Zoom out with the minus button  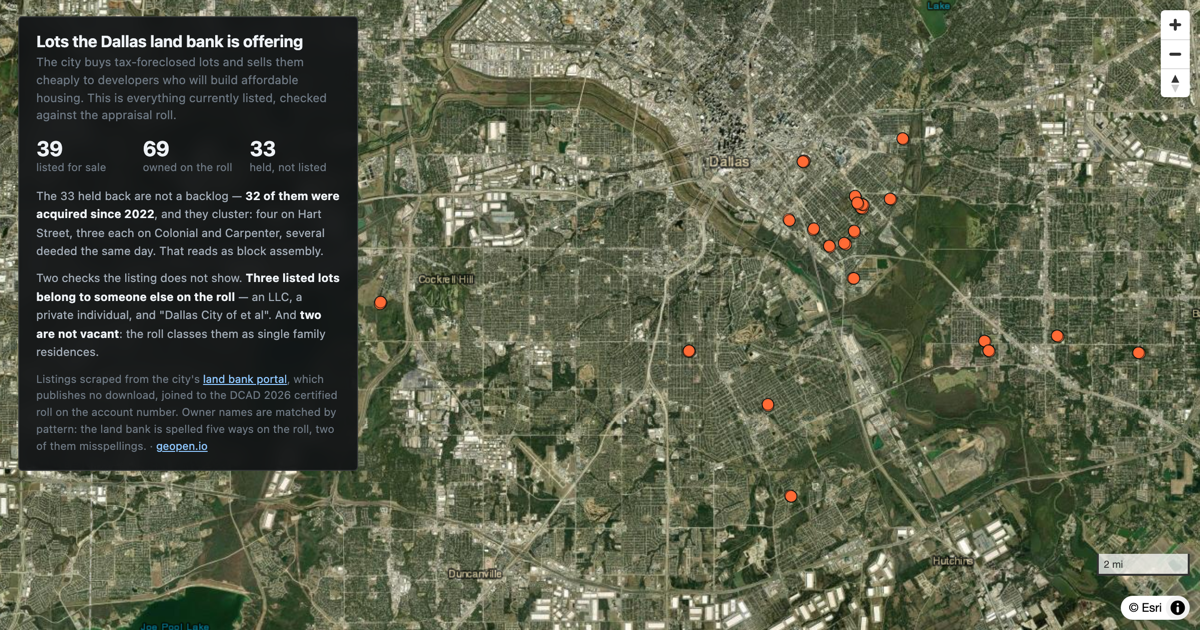coord(1175,54)
